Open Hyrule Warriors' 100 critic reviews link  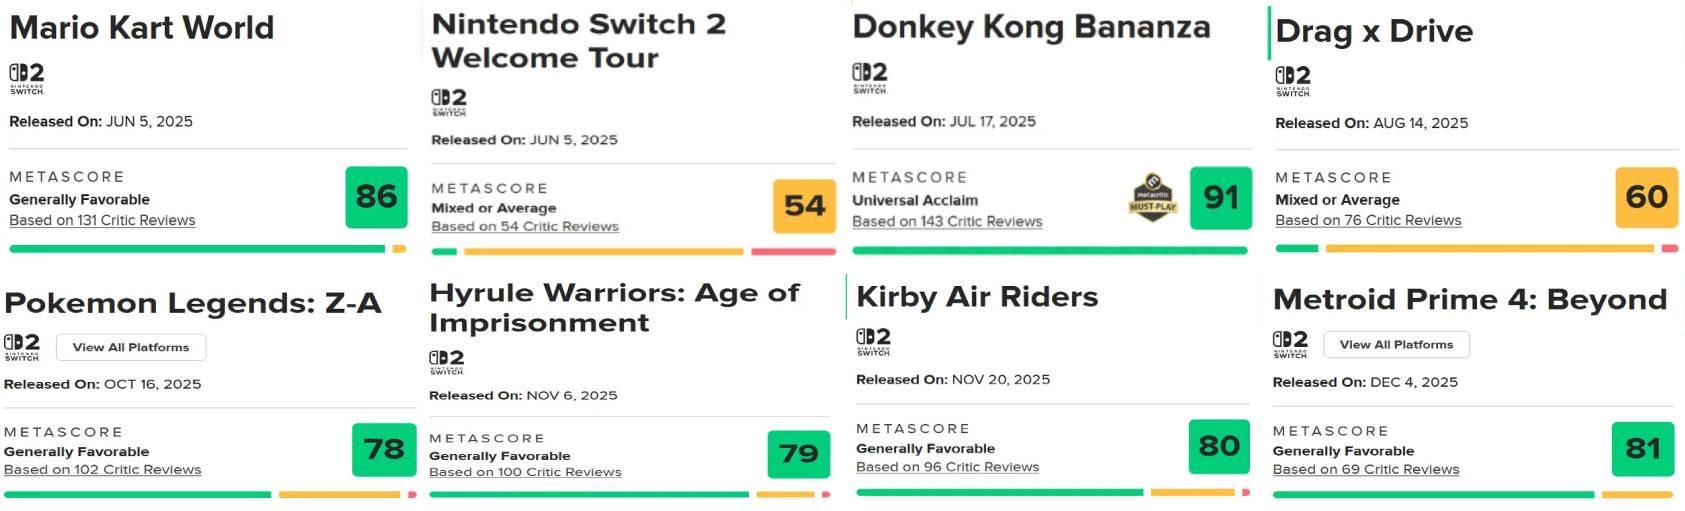click(x=525, y=472)
